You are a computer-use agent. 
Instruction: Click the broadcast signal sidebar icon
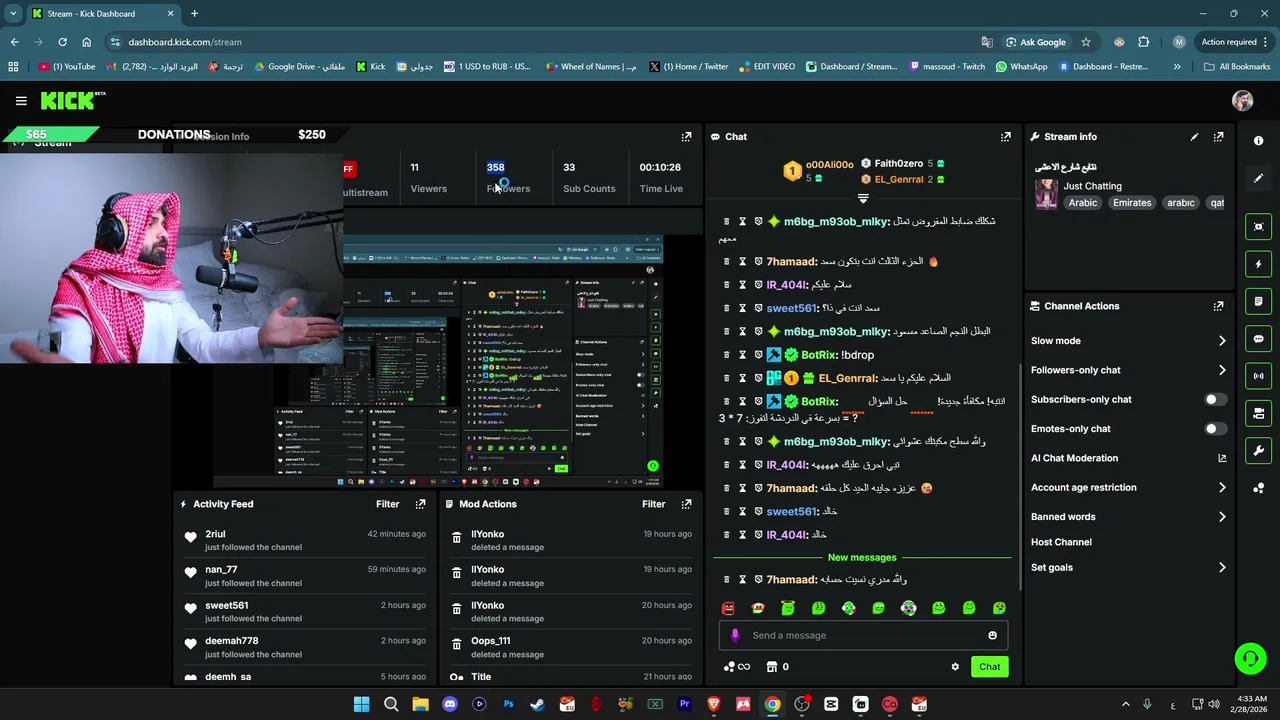point(1259,376)
